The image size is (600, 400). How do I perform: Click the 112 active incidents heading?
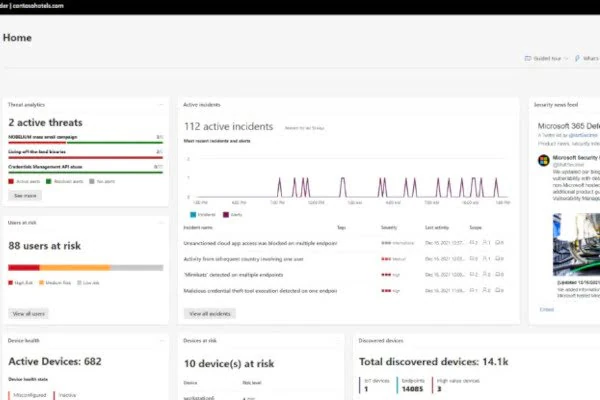pos(228,127)
